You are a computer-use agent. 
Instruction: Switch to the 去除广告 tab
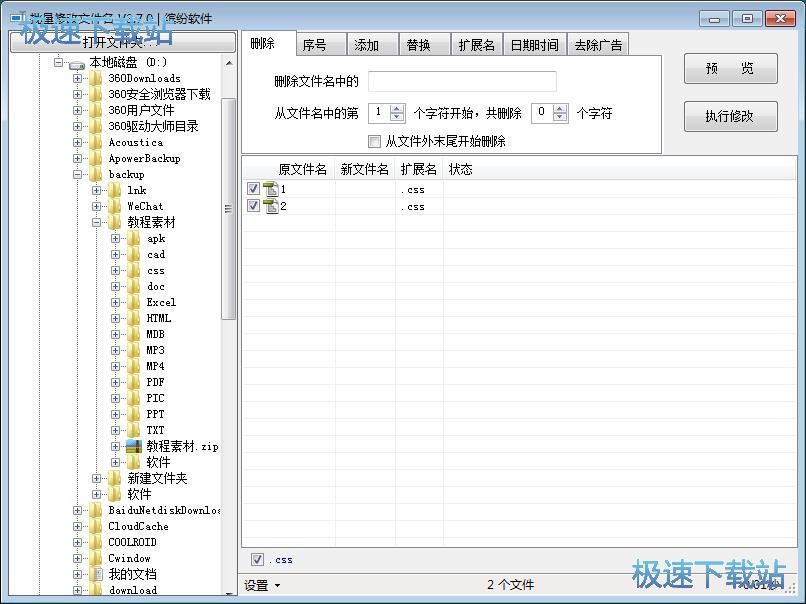coord(598,45)
